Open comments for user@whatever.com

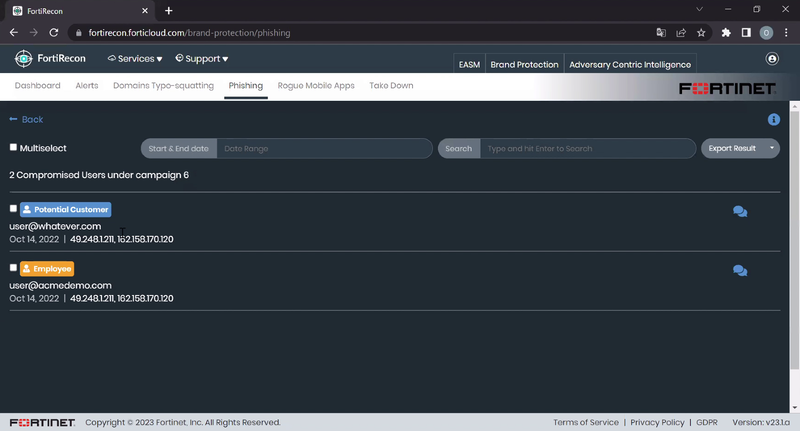pos(740,212)
